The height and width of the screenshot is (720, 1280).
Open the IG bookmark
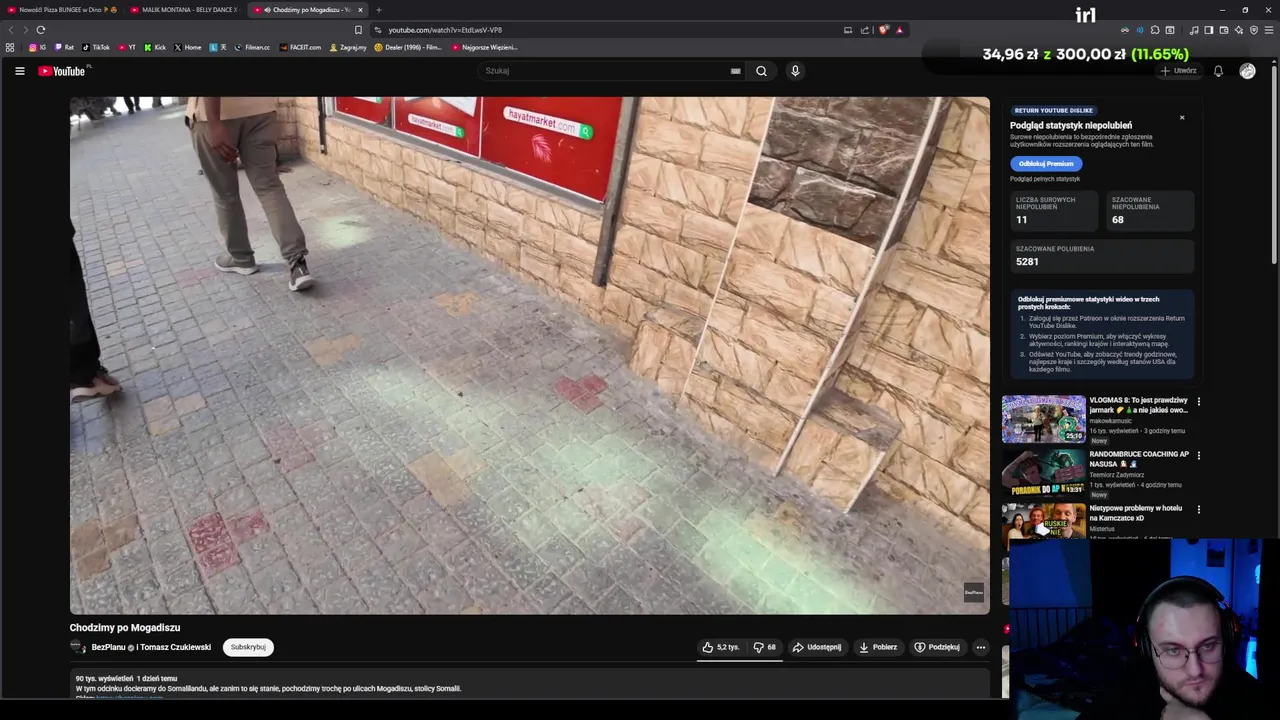point(37,47)
